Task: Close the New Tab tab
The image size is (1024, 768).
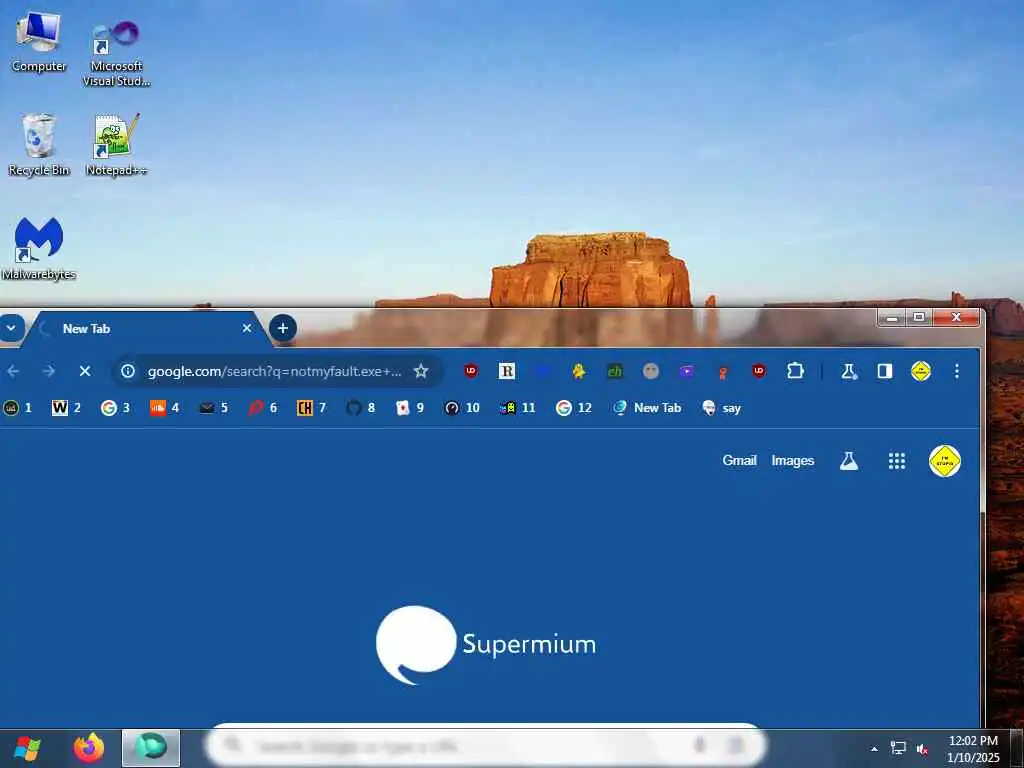Action: pyautogui.click(x=247, y=328)
